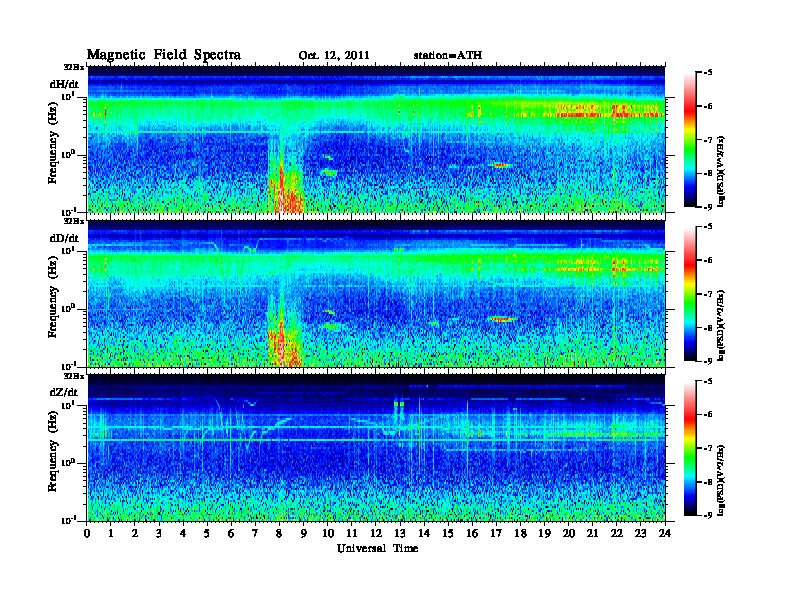
Task: Click the -9 tick on dH/dt color bar
Action: click(x=708, y=207)
